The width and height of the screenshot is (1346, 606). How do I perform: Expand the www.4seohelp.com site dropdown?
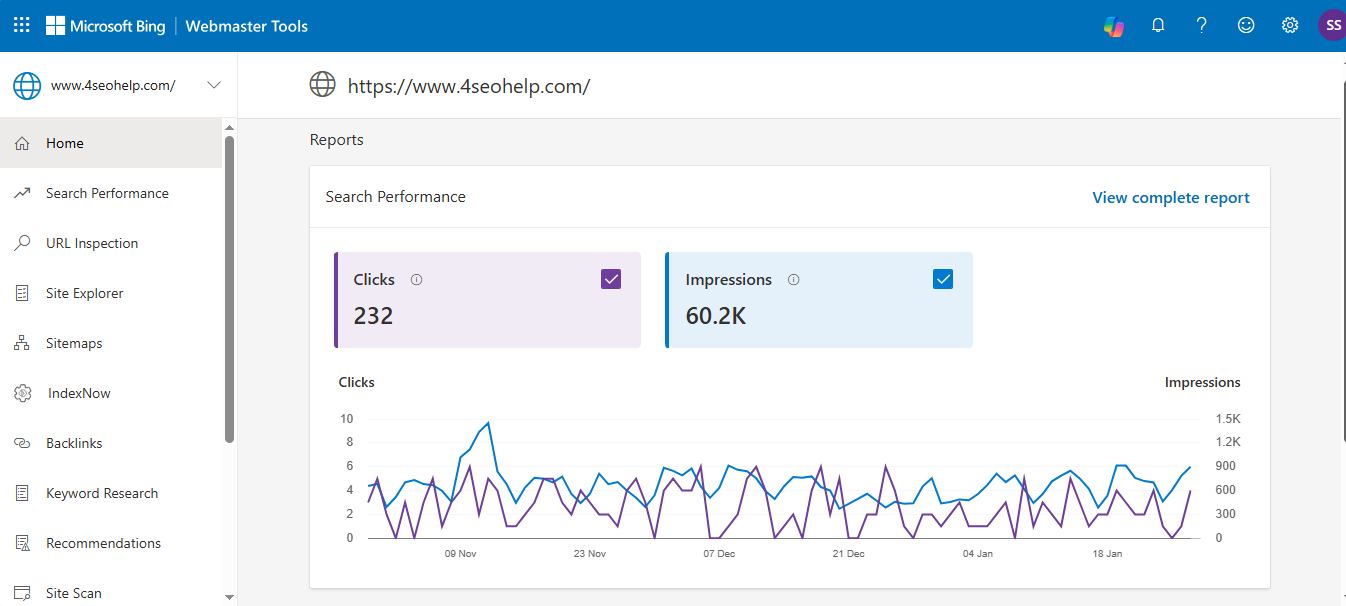[213, 85]
